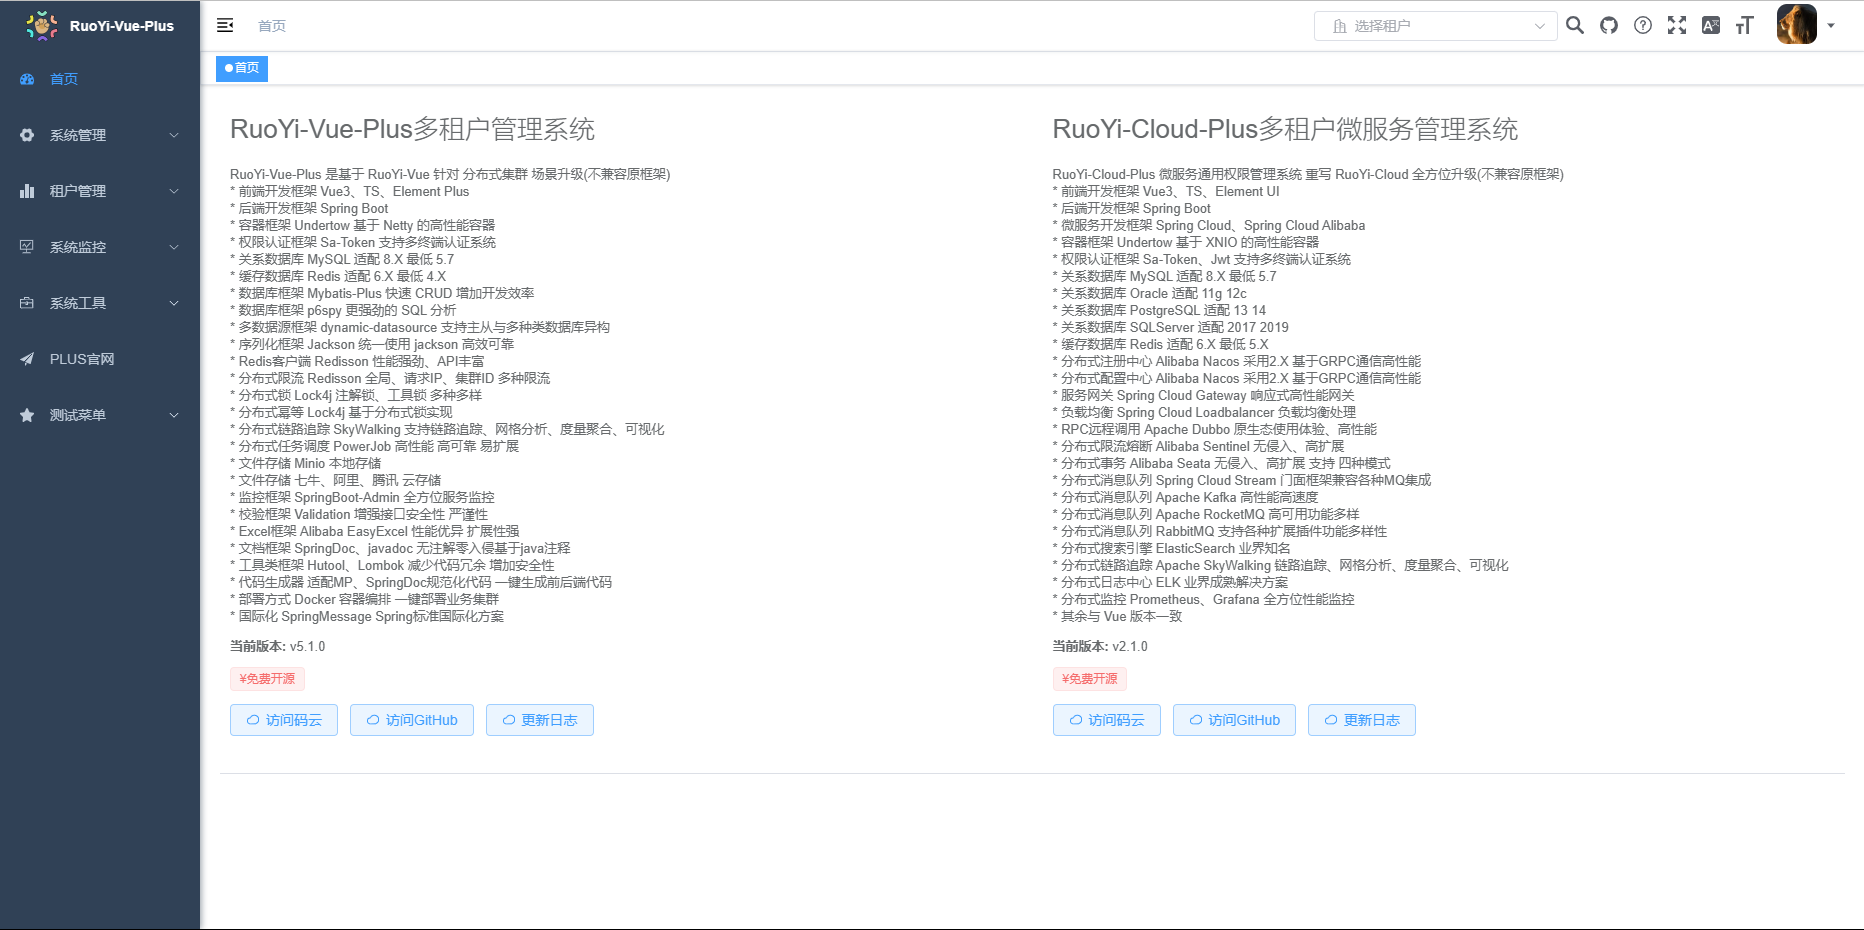Open the 系统管理 sidebar menu

pyautogui.click(x=100, y=135)
